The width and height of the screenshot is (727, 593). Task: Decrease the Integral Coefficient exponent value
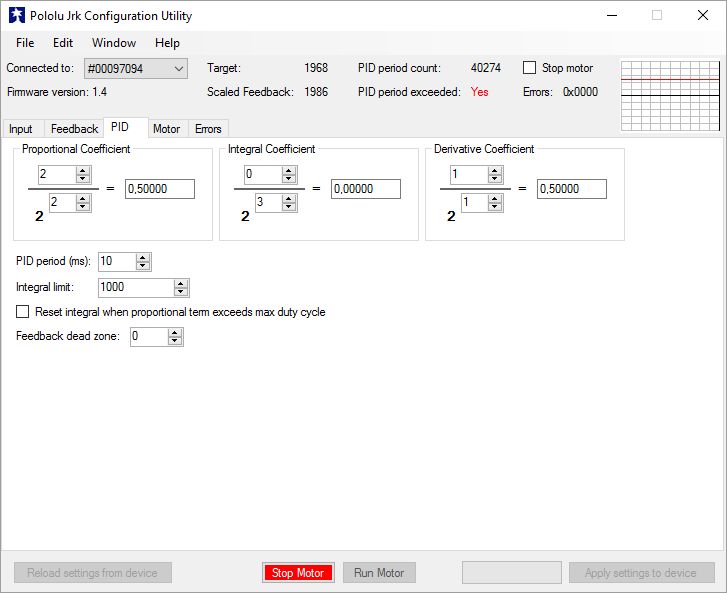point(289,207)
